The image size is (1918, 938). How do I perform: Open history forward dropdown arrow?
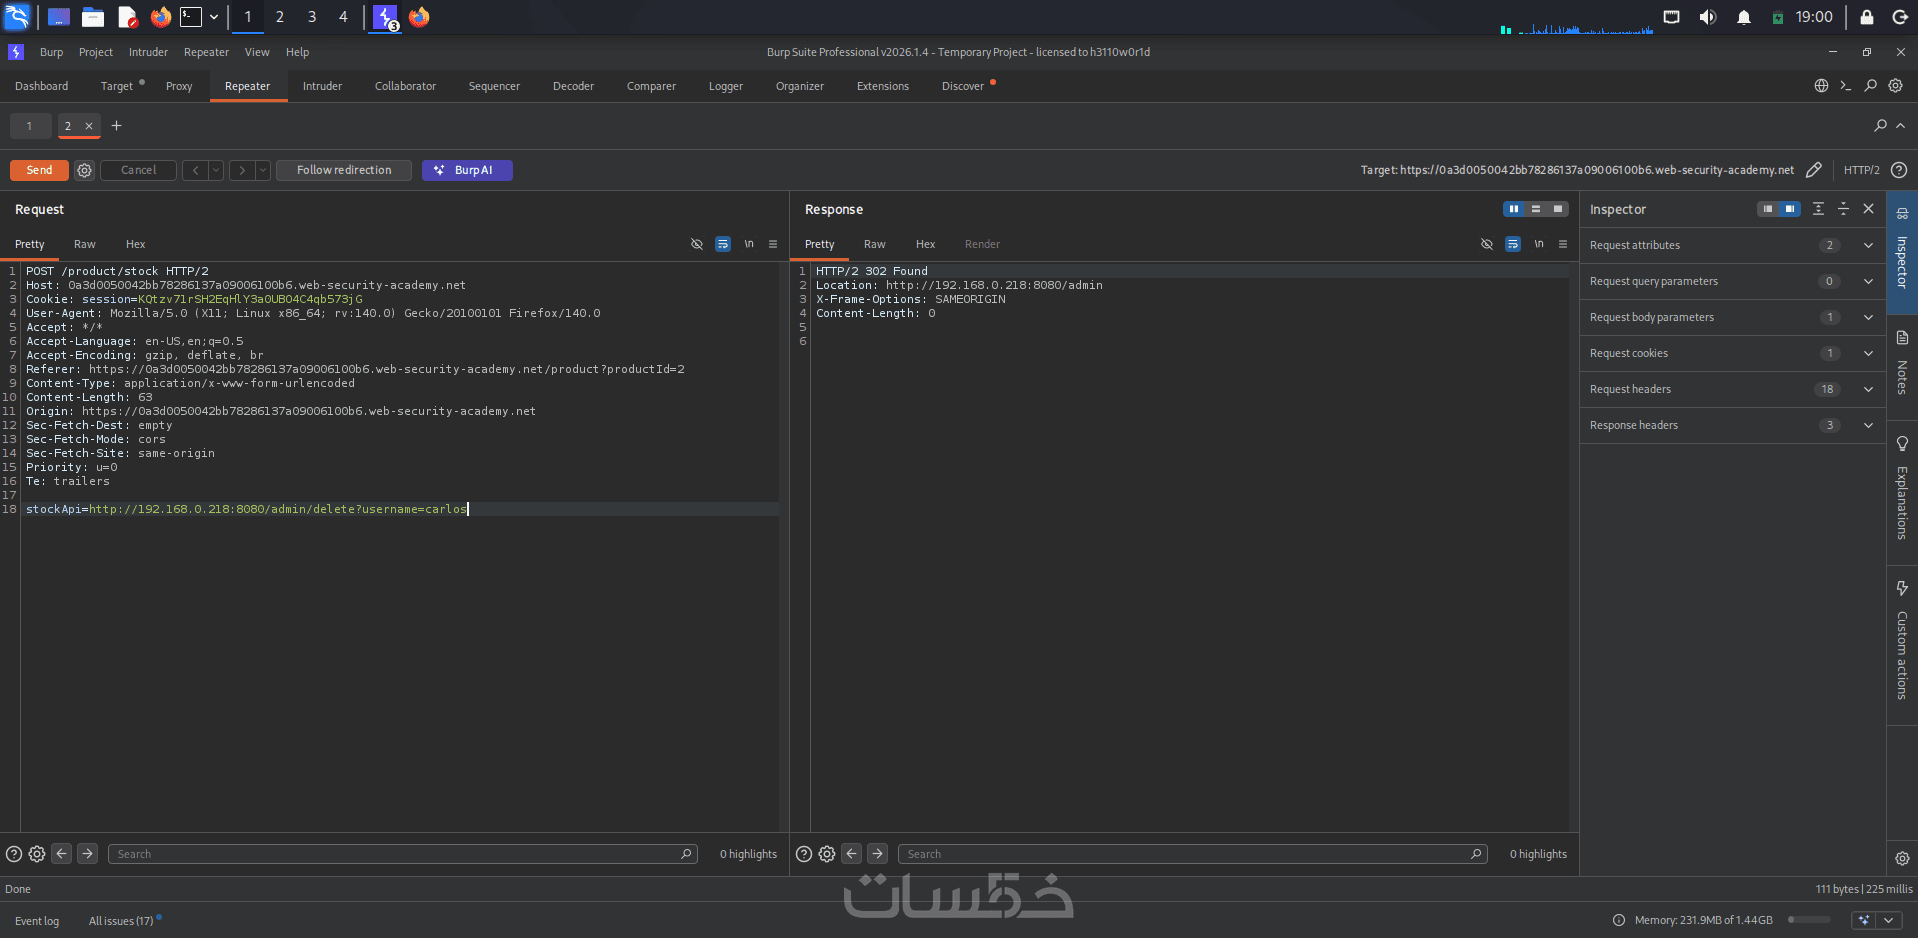263,170
